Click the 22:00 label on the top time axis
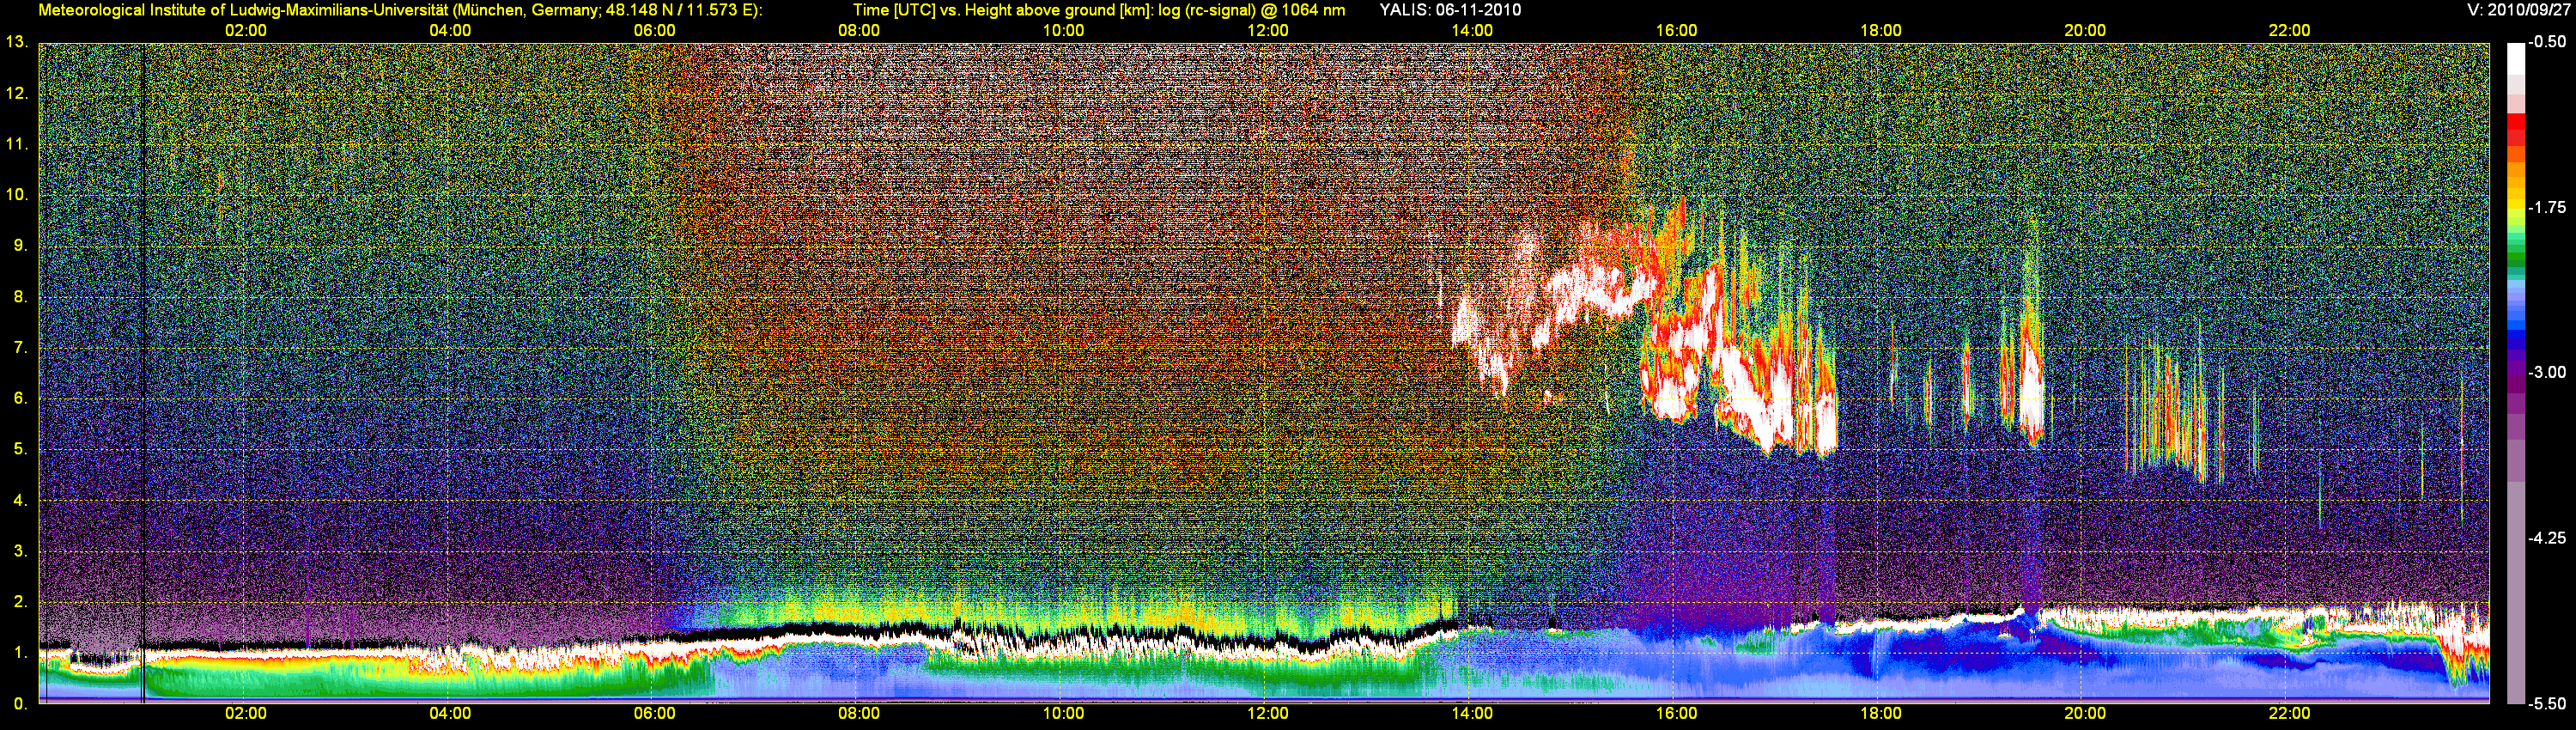The image size is (2576, 730). tap(2289, 31)
